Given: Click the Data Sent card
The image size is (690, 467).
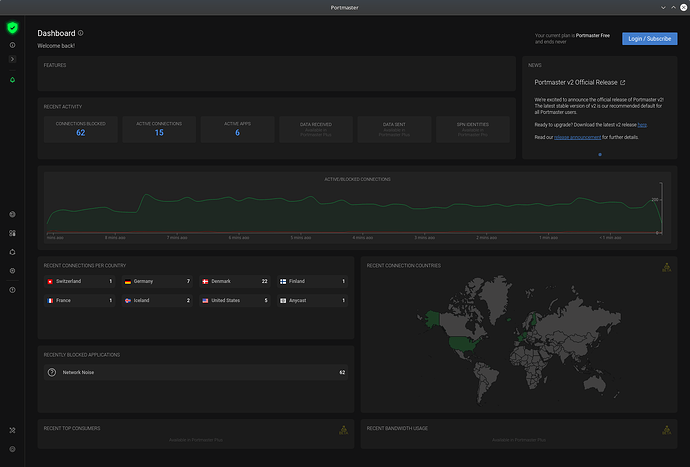Looking at the screenshot, I should coord(394,129).
